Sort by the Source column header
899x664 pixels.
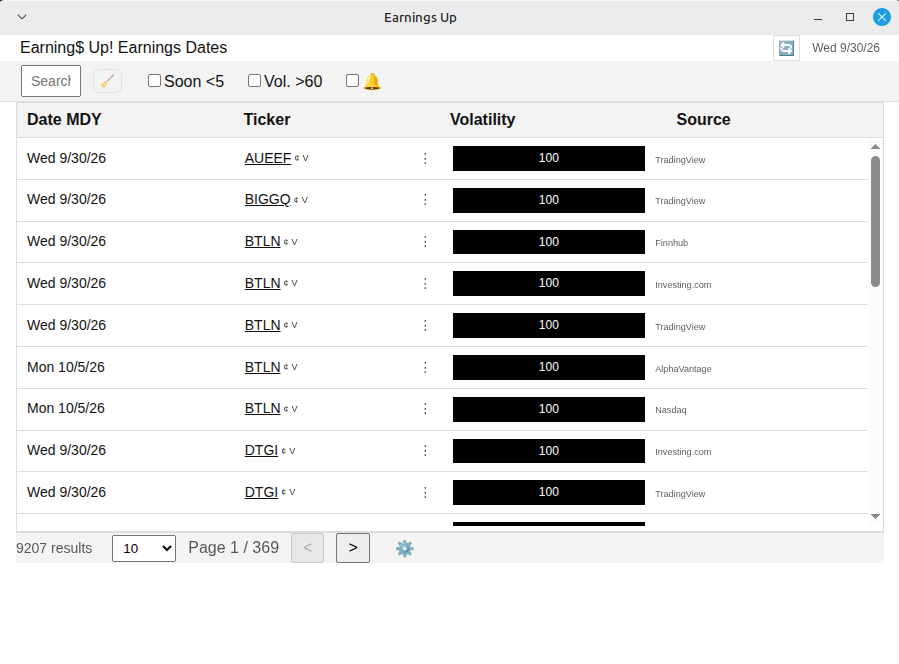[x=703, y=119]
